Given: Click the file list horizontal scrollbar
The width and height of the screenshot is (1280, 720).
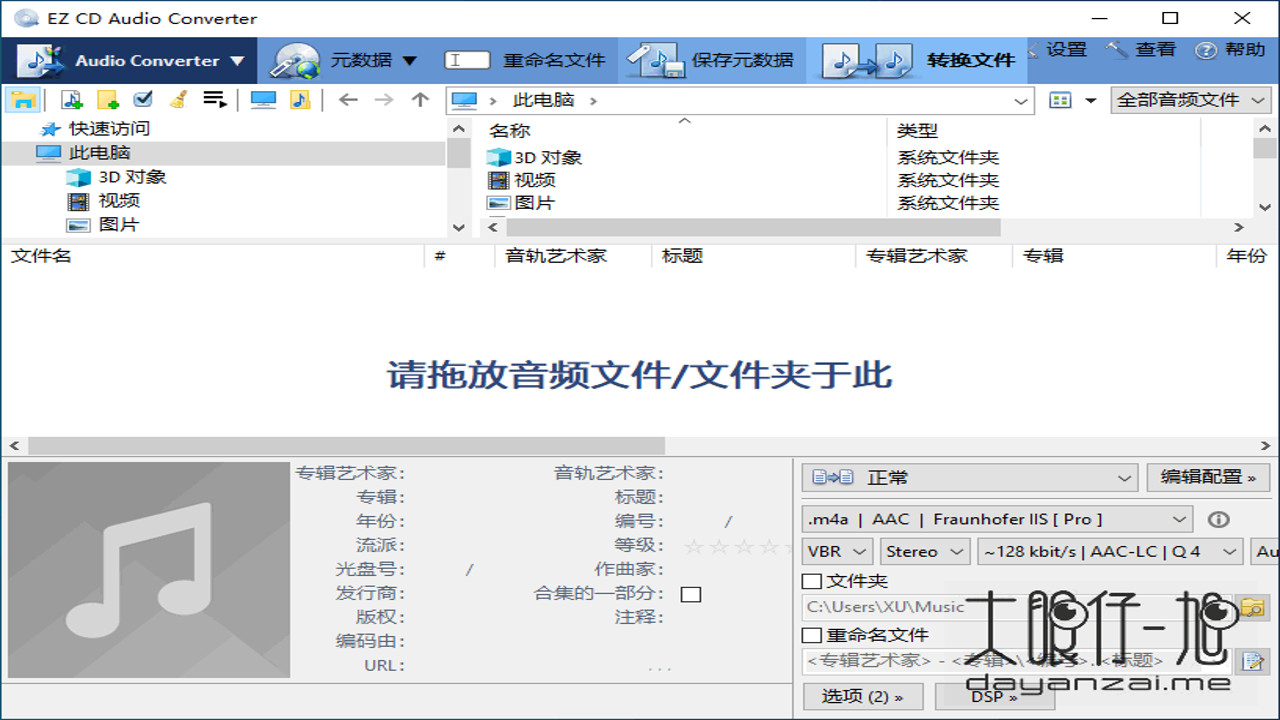Looking at the screenshot, I should click(x=346, y=446).
